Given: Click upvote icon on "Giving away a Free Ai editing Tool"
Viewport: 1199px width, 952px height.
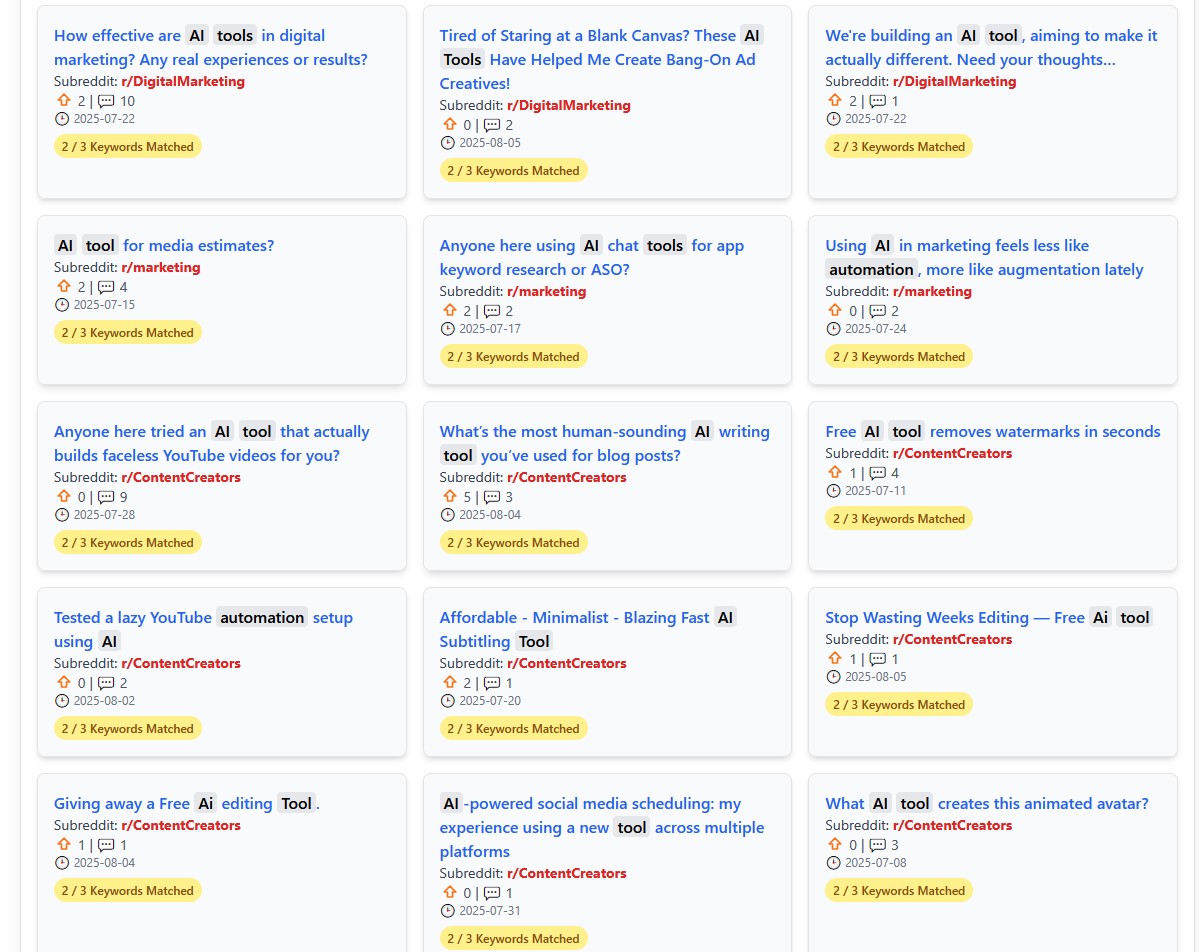Looking at the screenshot, I should pos(64,845).
